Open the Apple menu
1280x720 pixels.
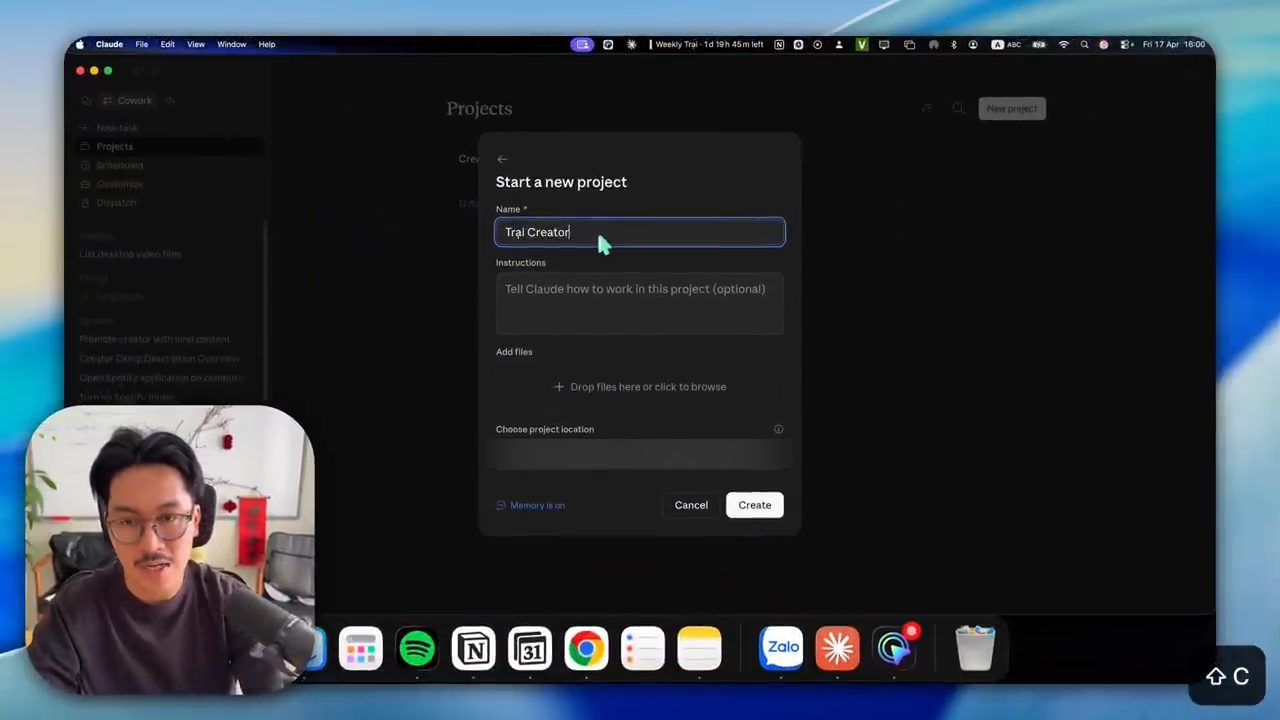80,44
